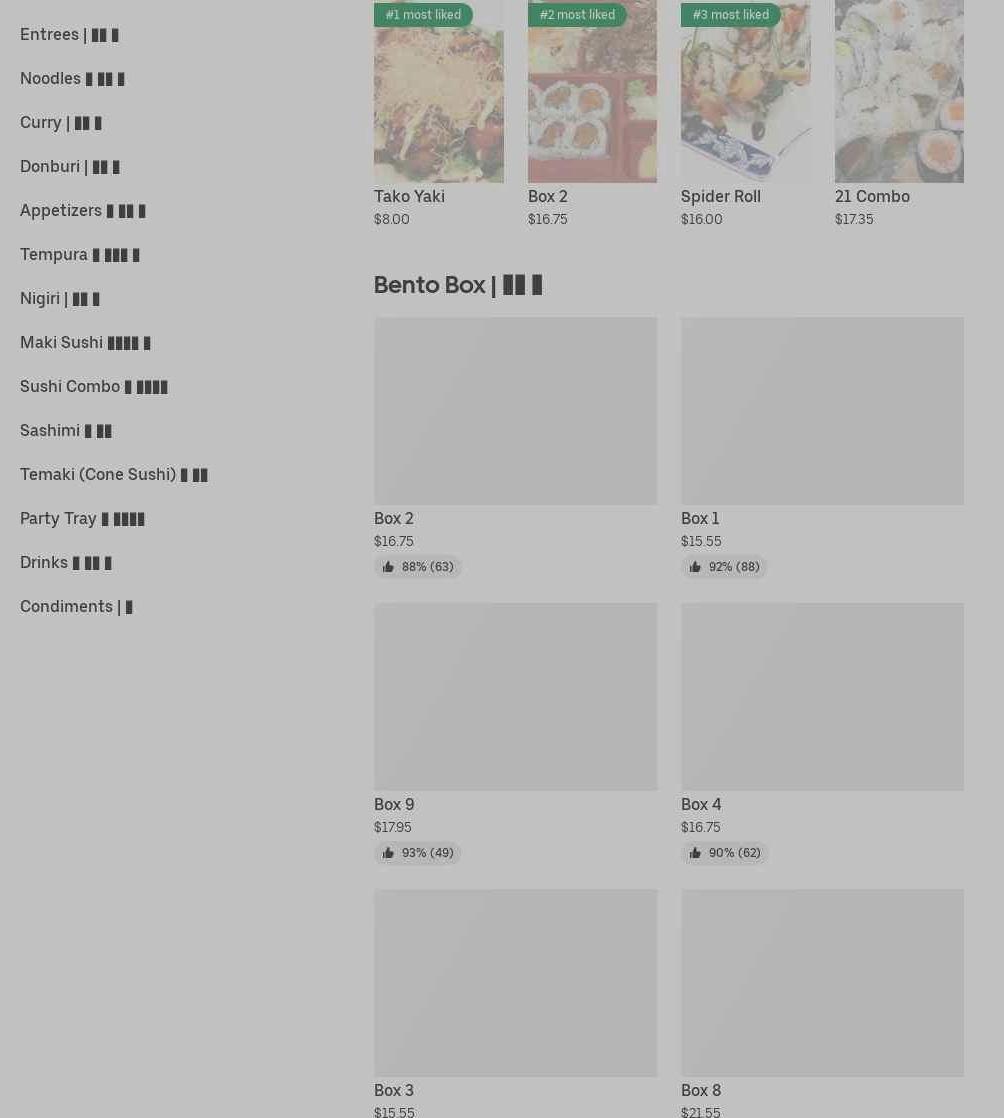Select the Drinks category

(x=66, y=563)
